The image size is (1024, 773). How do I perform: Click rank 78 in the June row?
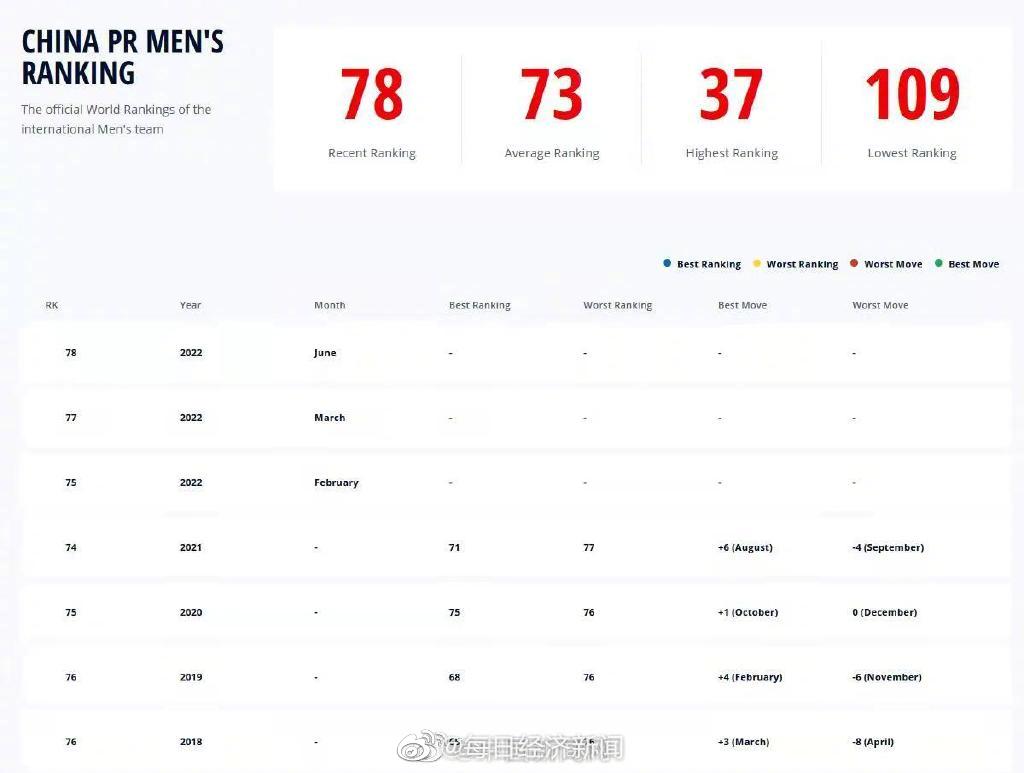click(x=71, y=353)
